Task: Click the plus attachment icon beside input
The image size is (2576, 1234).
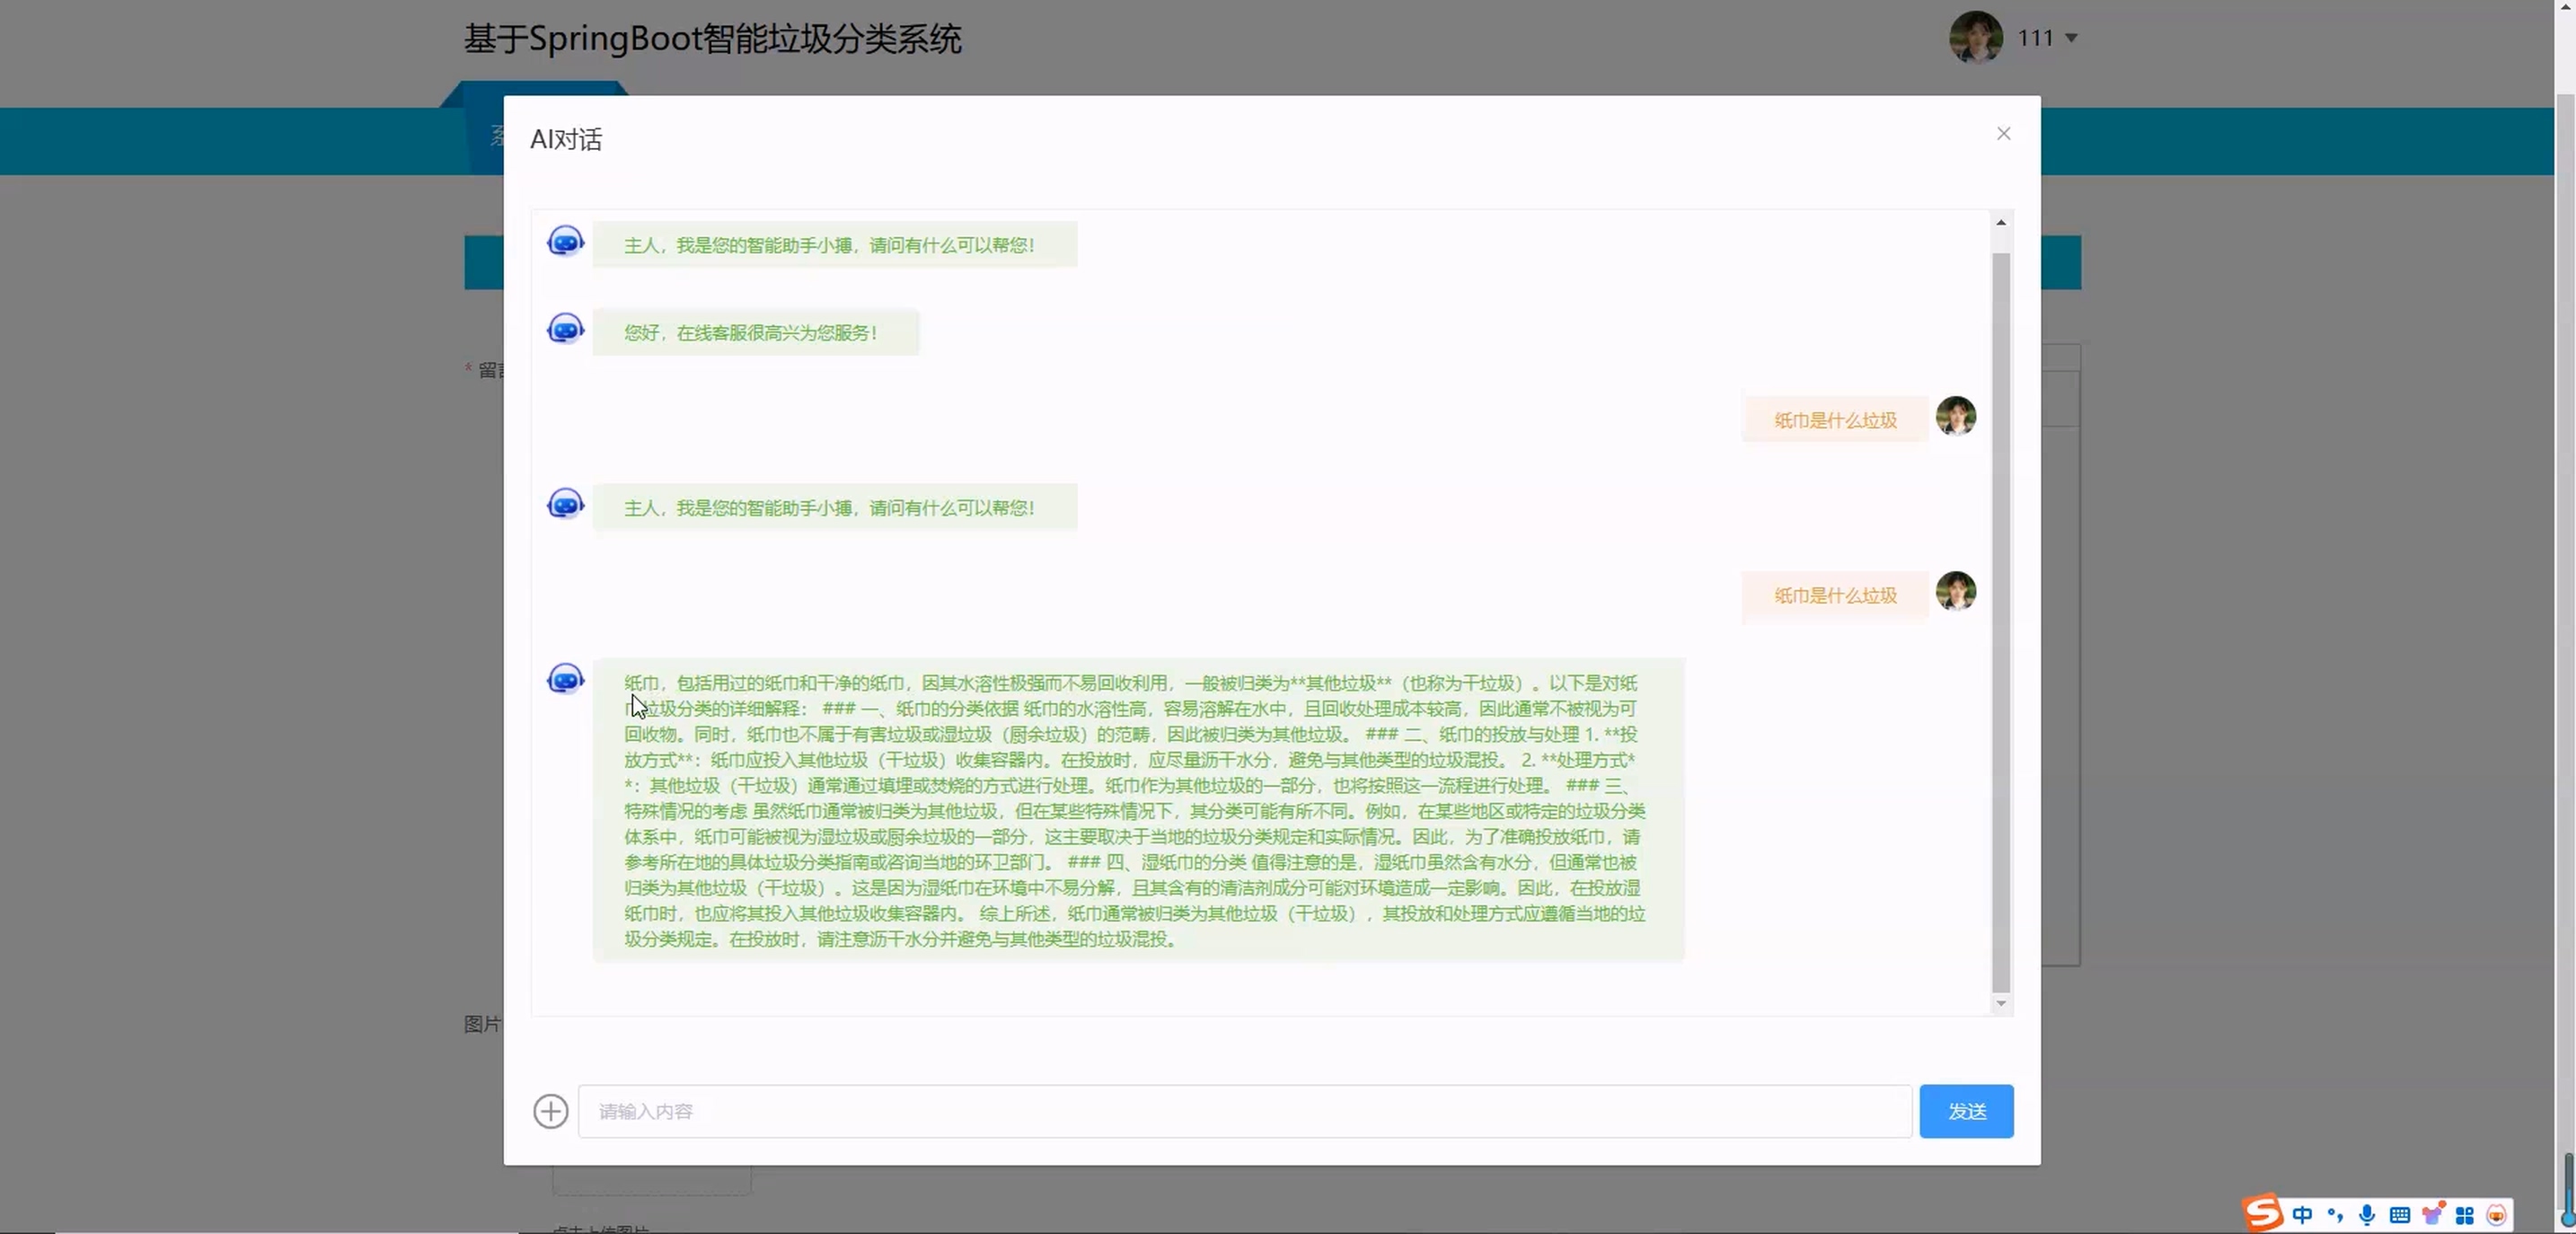Action: (x=550, y=1111)
